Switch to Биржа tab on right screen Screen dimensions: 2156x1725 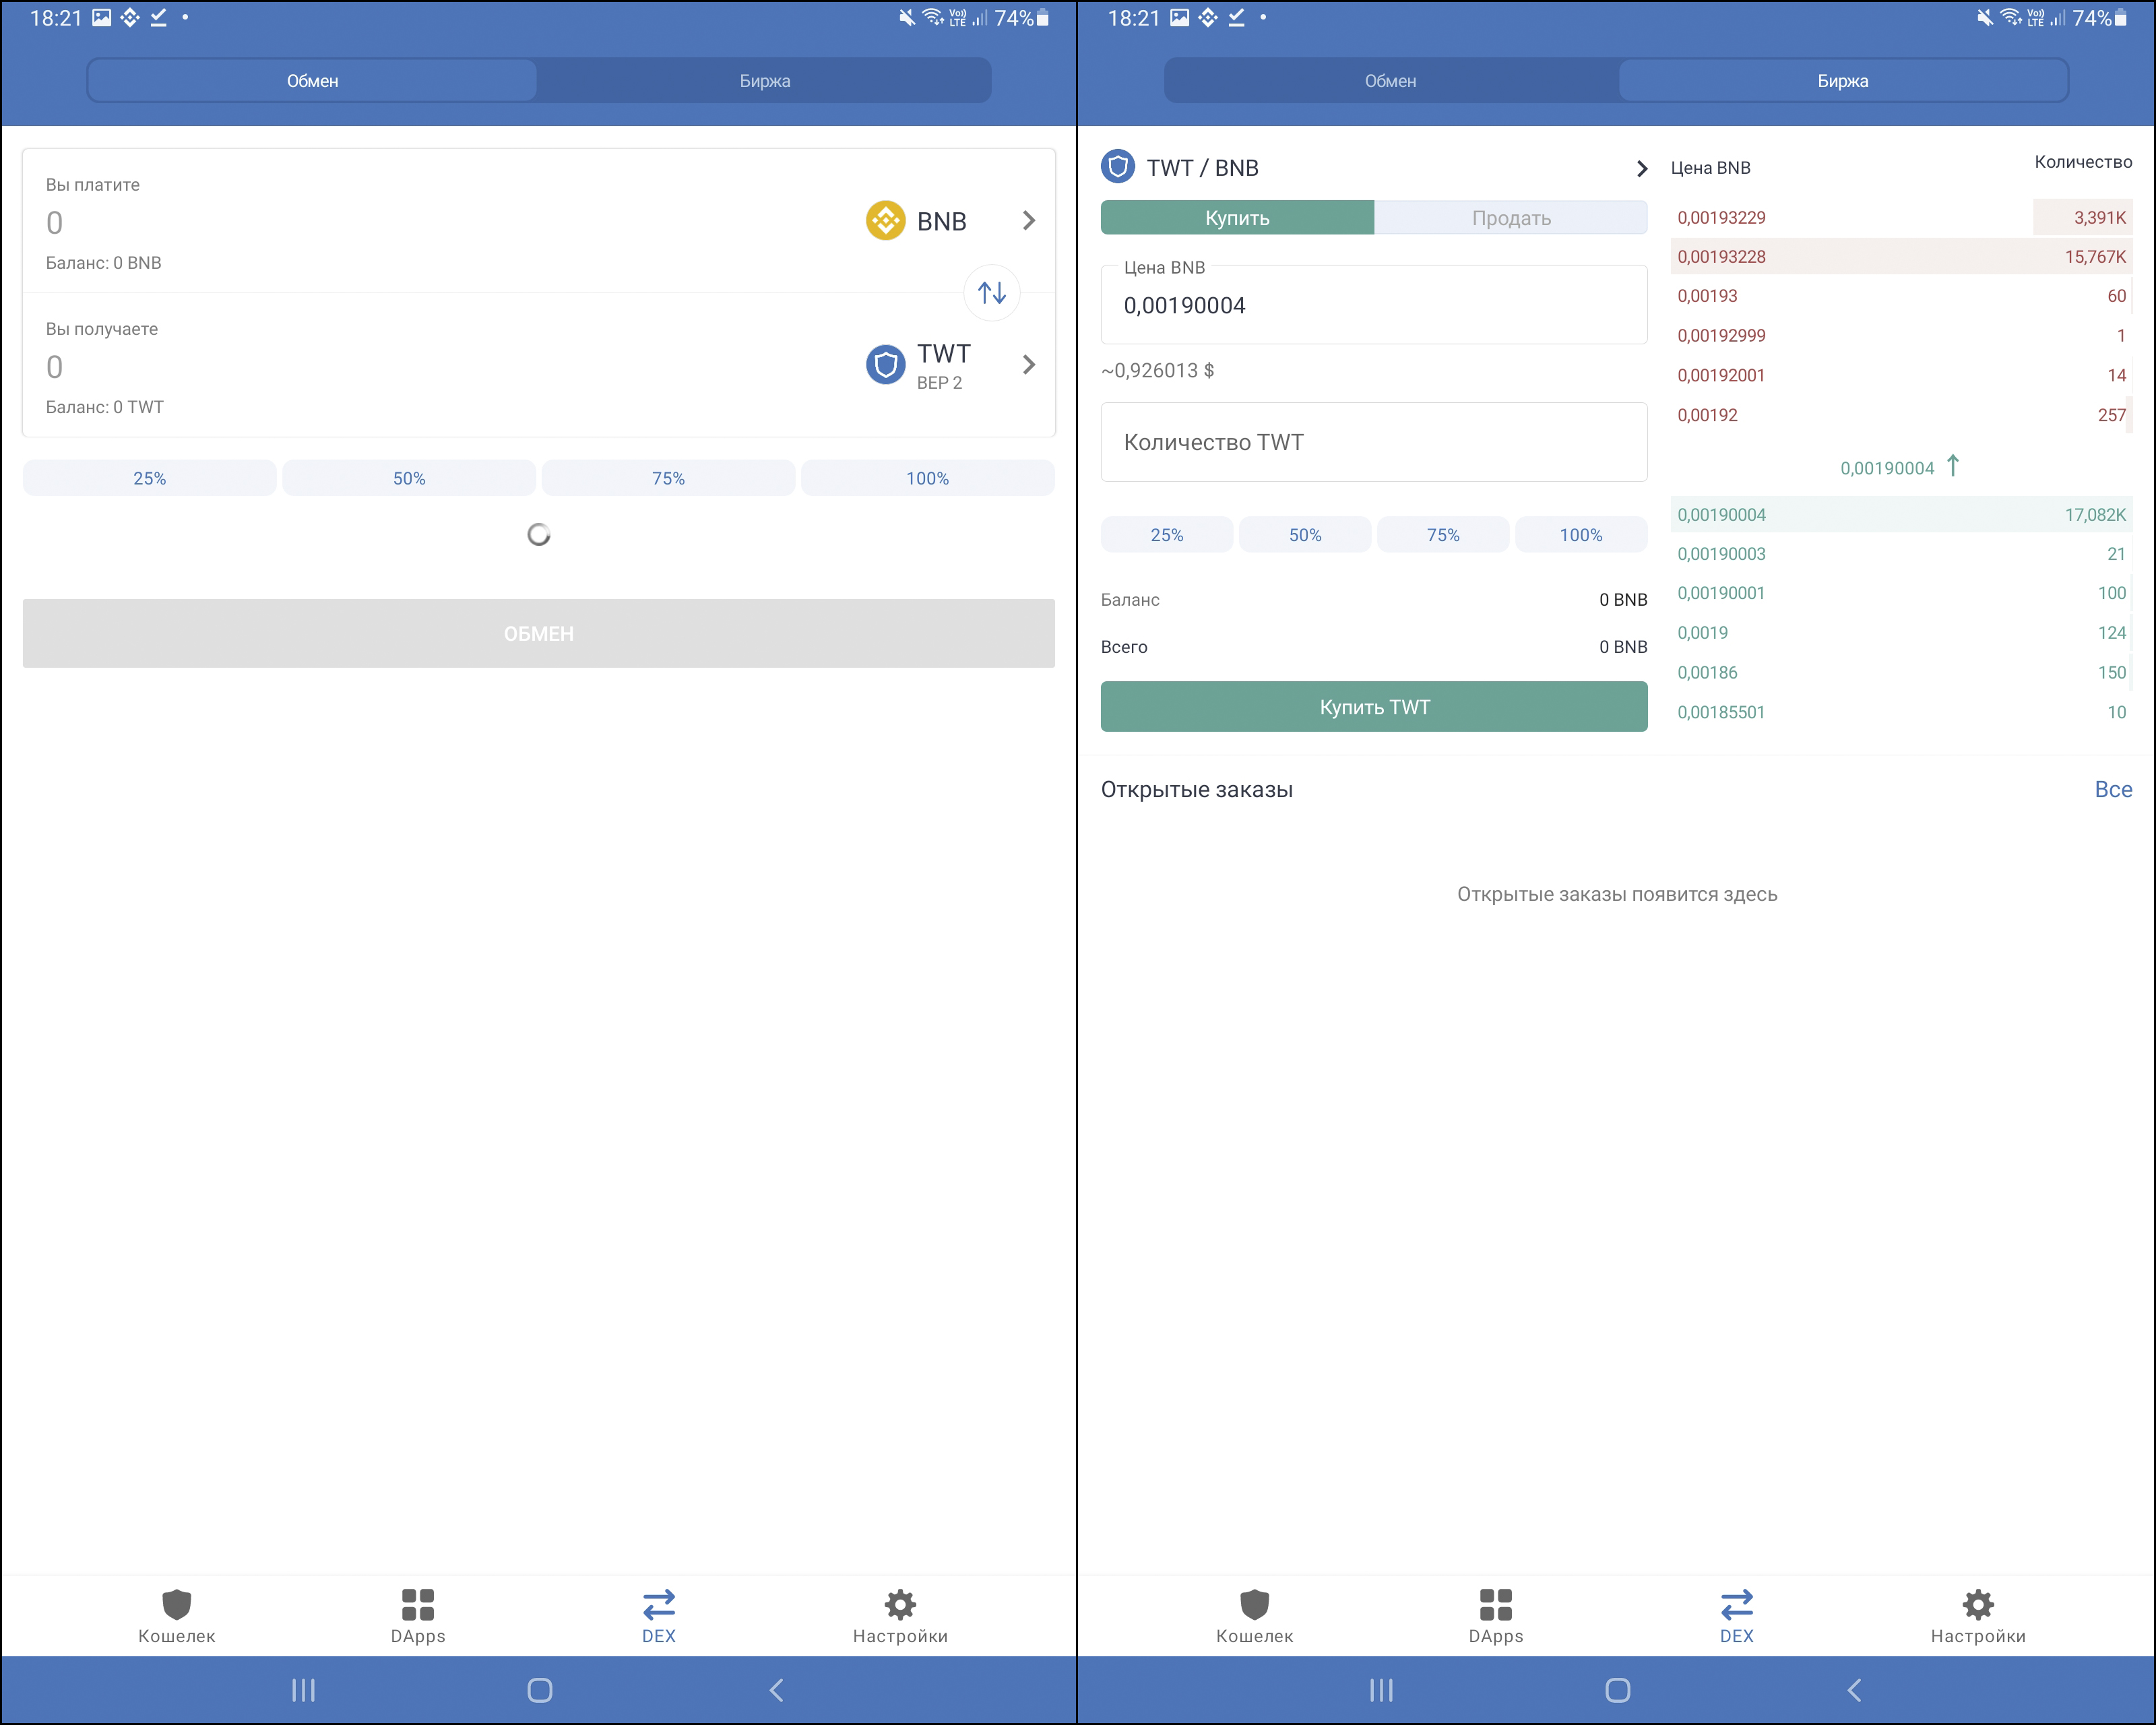(1843, 80)
